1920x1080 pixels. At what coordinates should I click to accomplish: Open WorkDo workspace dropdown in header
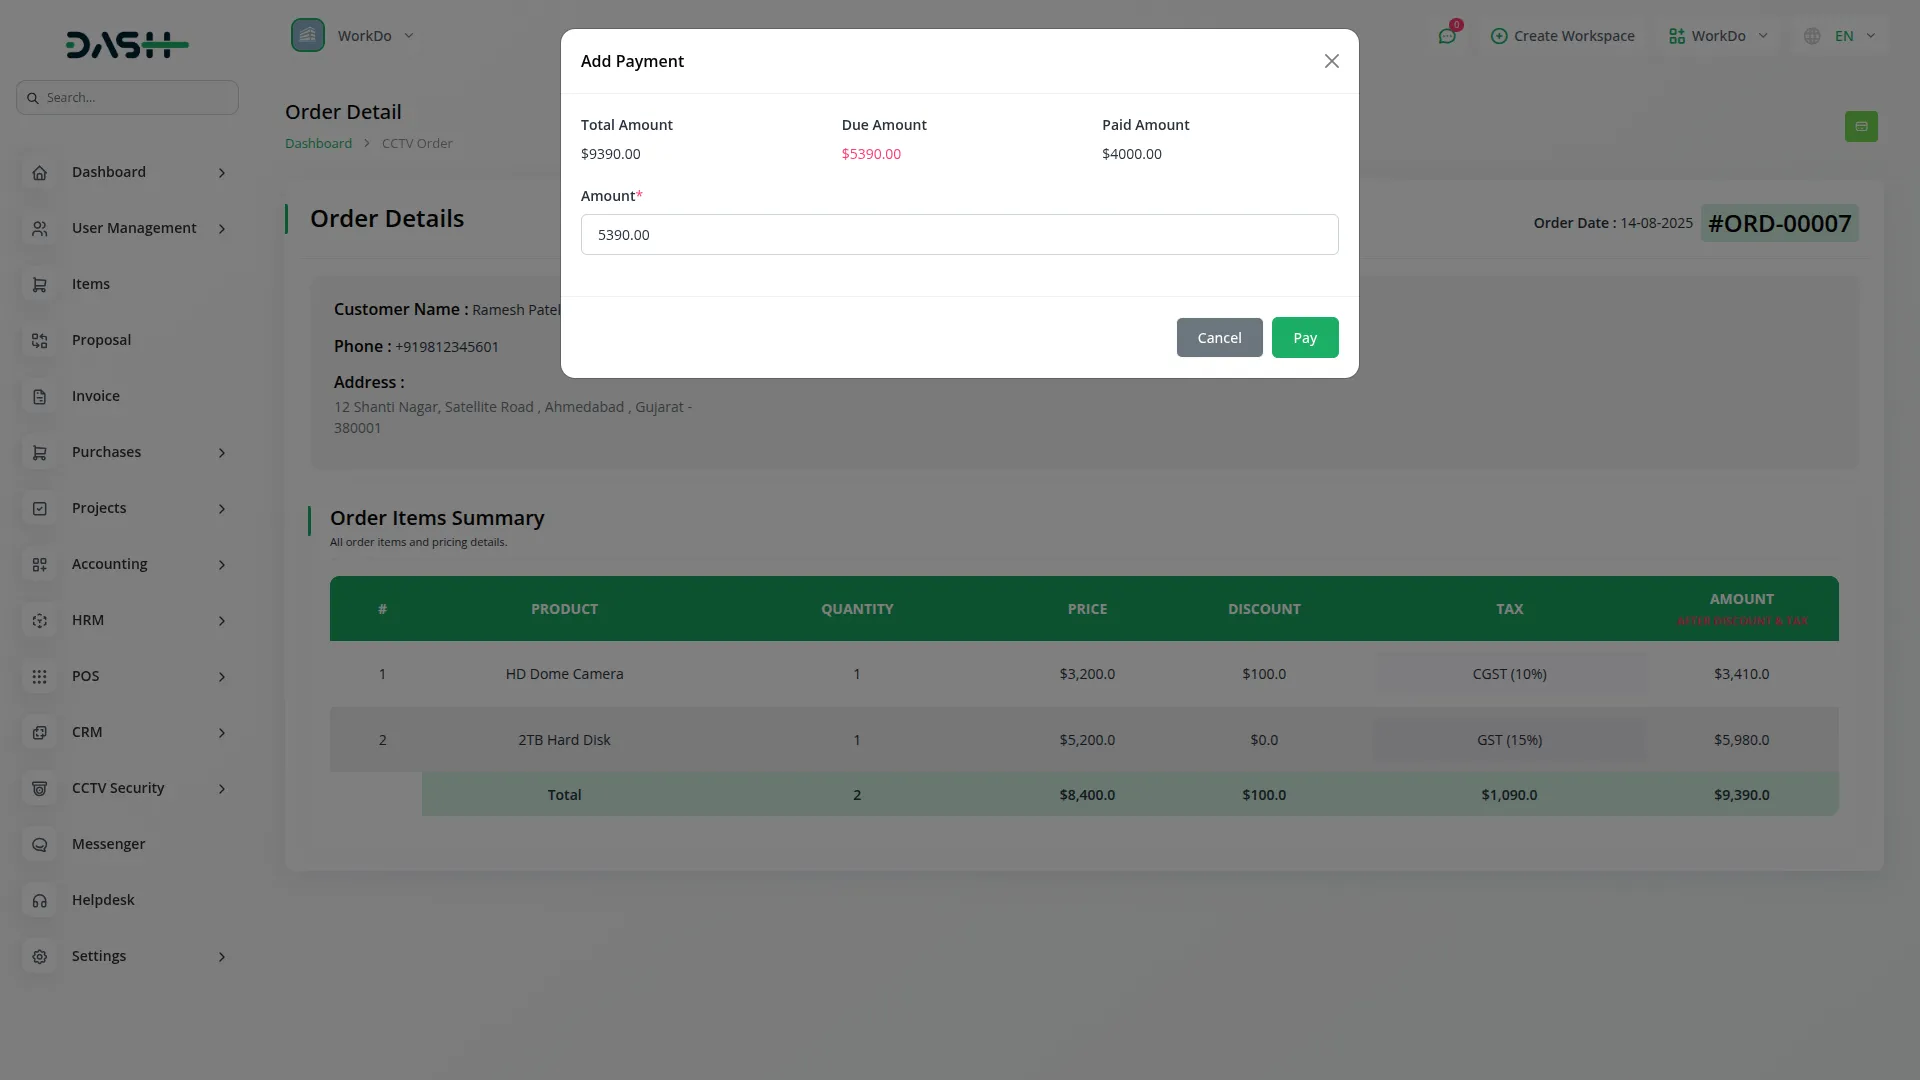tap(1718, 36)
